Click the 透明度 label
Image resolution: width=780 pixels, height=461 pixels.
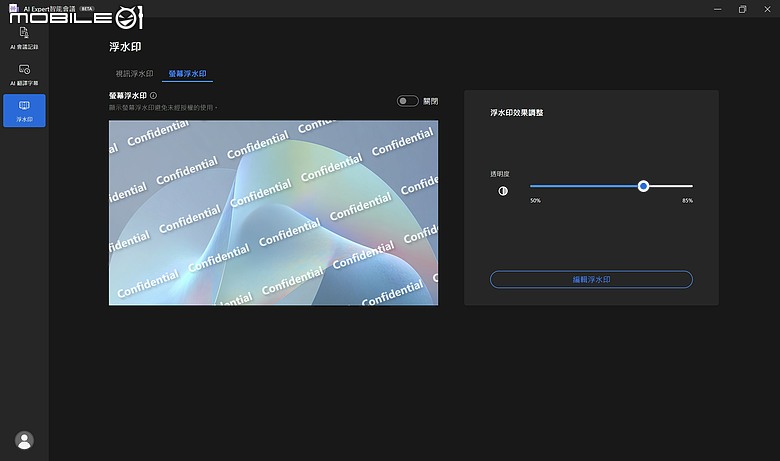(x=499, y=174)
